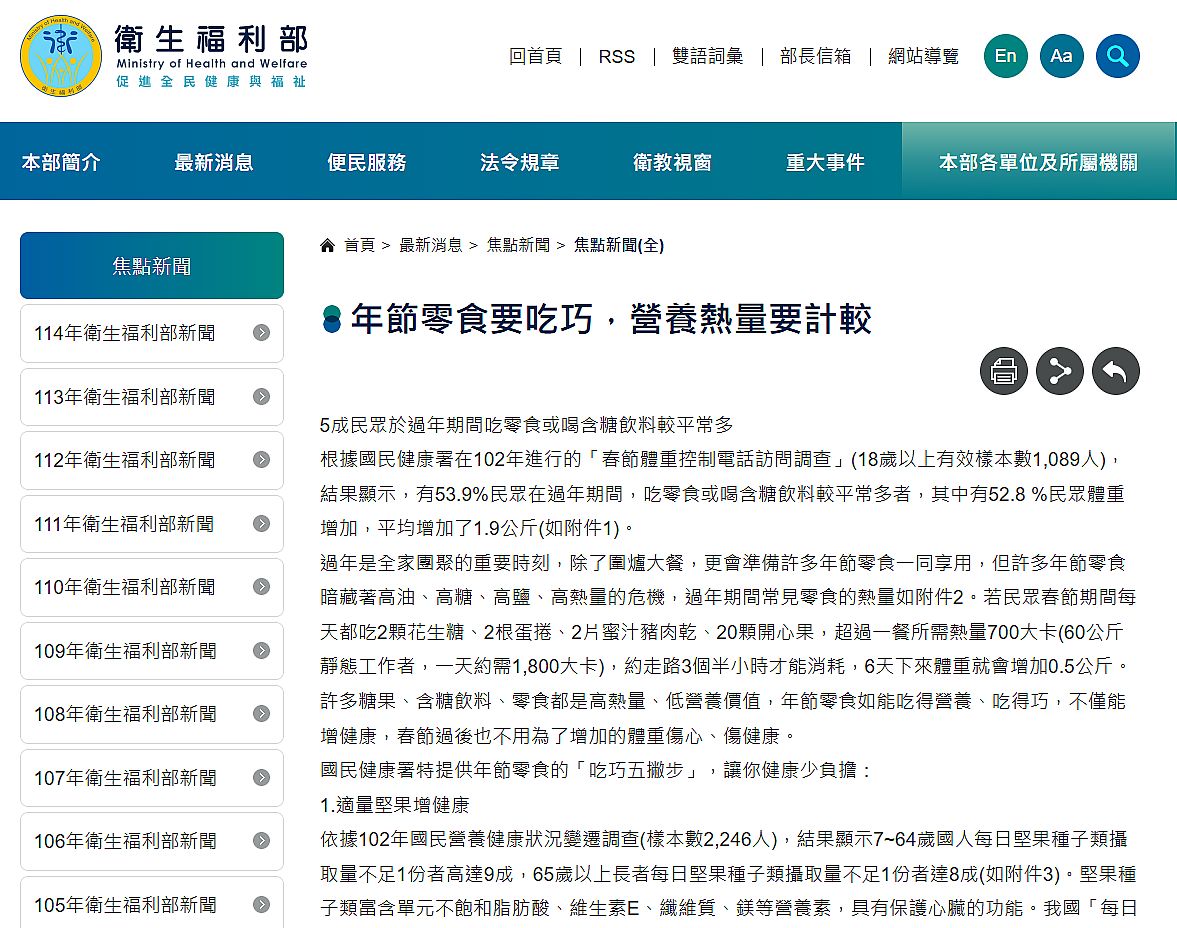
Task: Click the RSS link in the header
Action: point(616,57)
